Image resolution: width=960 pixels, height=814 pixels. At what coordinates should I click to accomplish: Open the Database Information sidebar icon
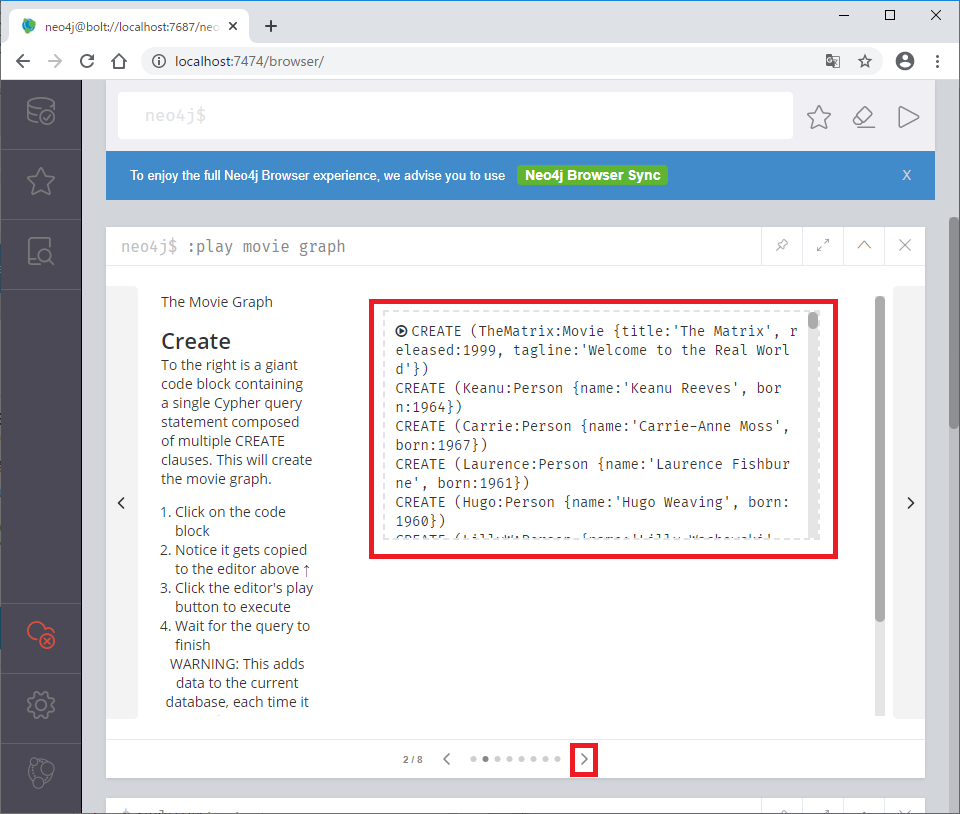click(41, 111)
